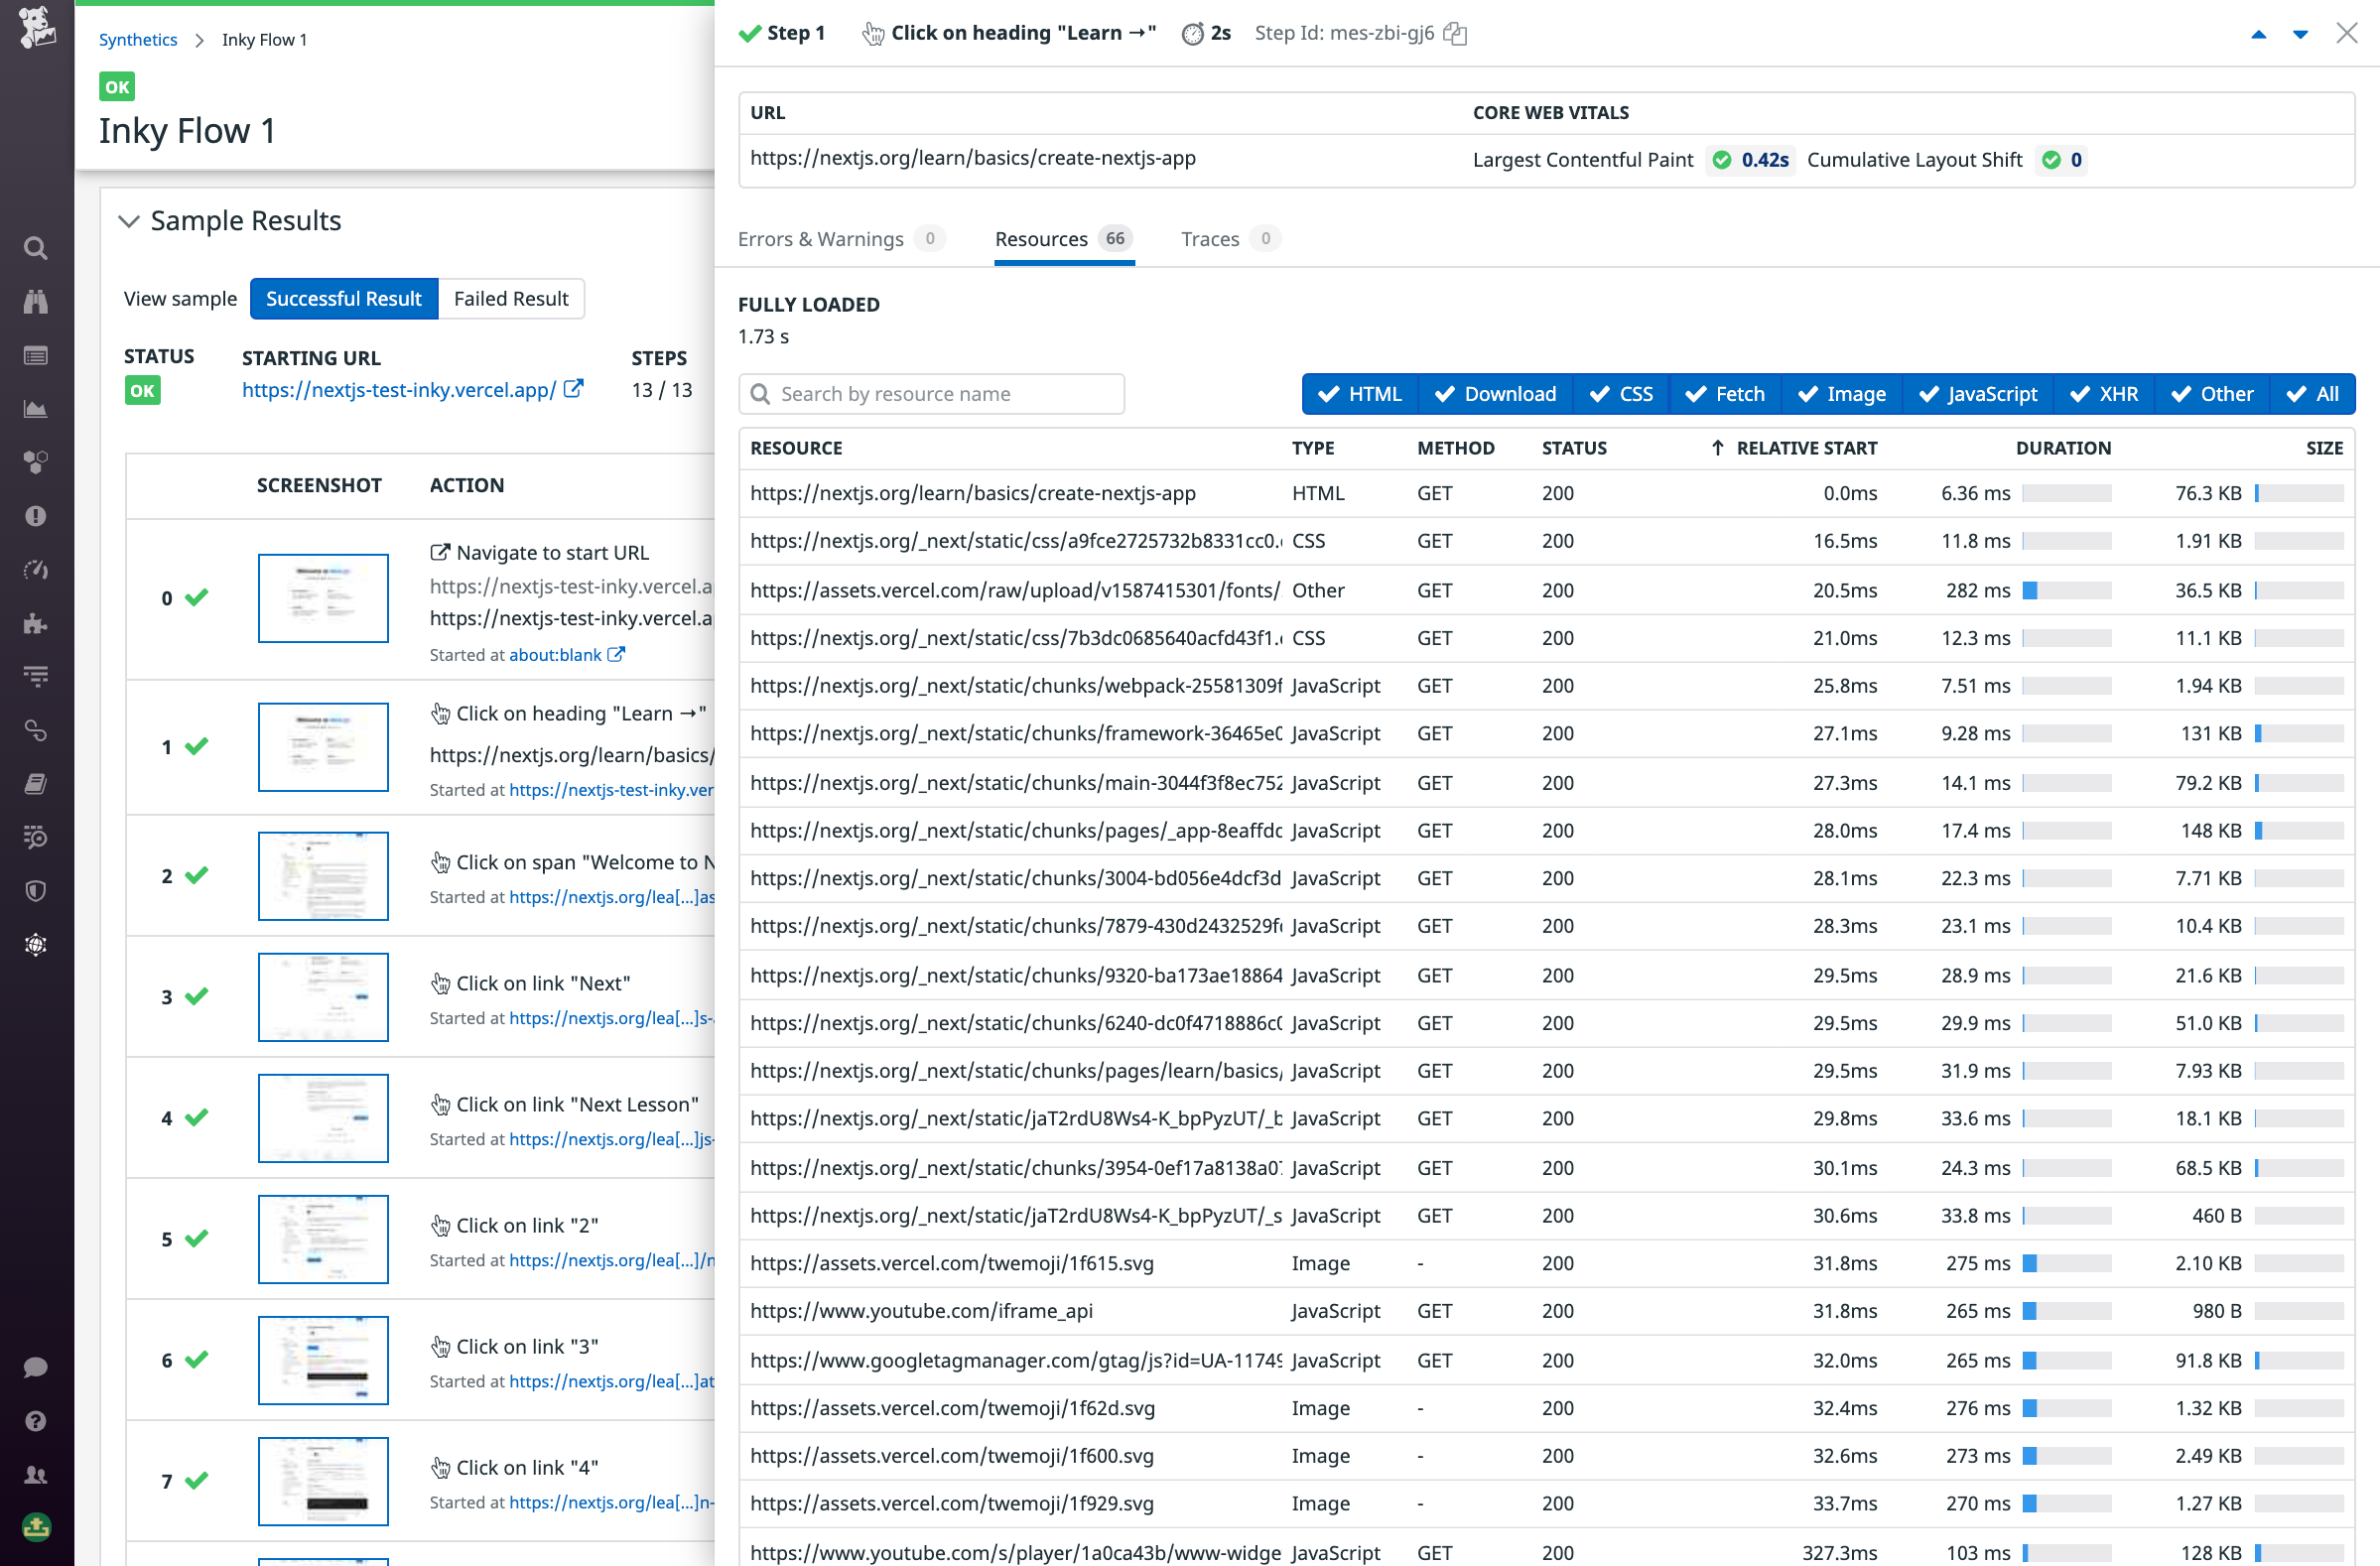View the Failed Result sample
The image size is (2380, 1566).
click(511, 298)
